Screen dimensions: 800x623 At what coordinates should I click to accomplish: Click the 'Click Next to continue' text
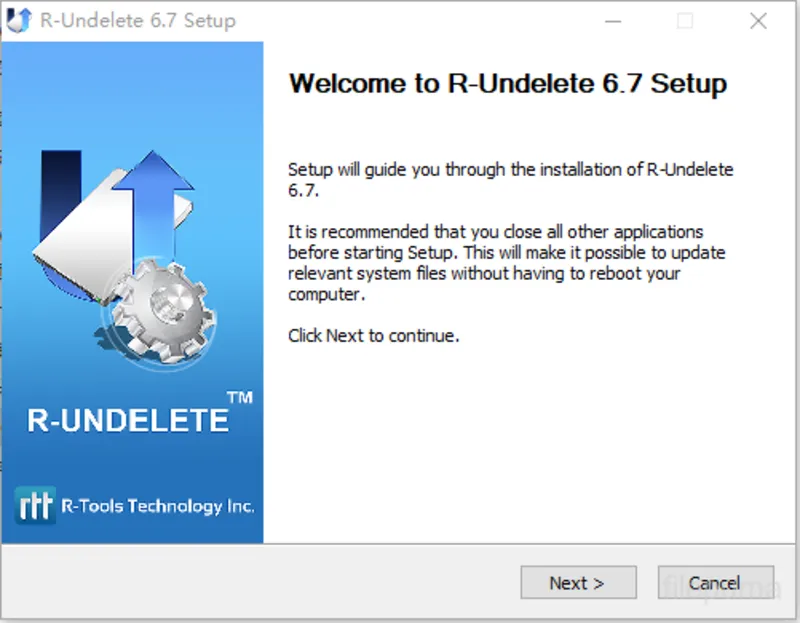click(373, 336)
